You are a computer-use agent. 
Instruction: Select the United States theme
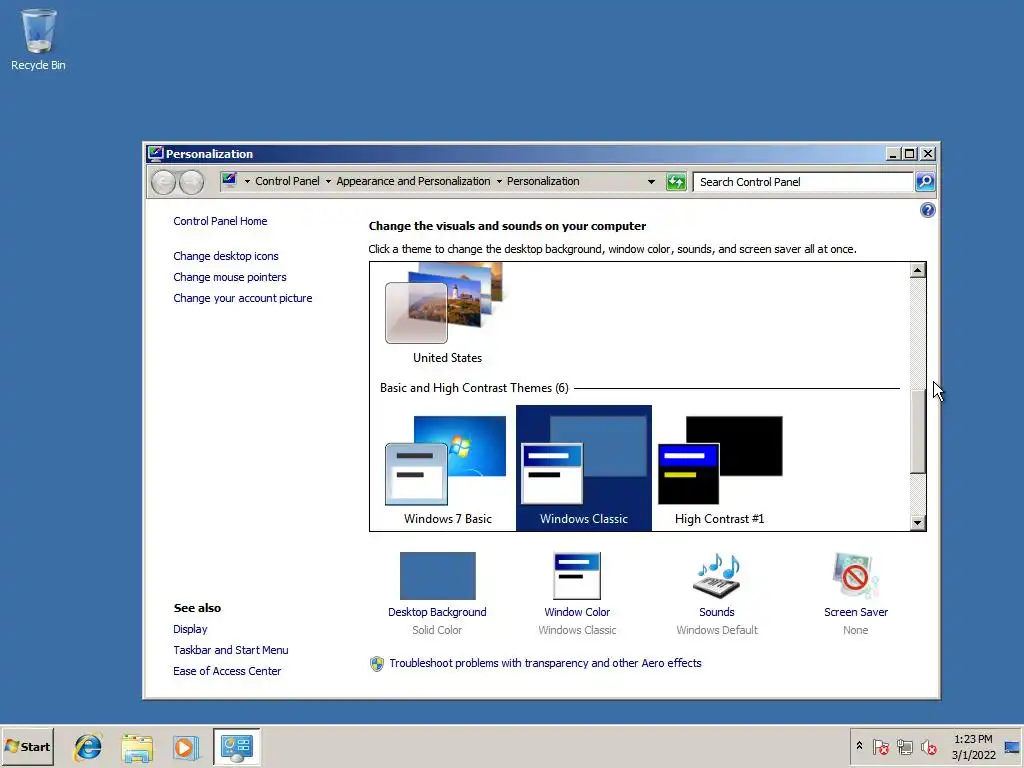[447, 315]
